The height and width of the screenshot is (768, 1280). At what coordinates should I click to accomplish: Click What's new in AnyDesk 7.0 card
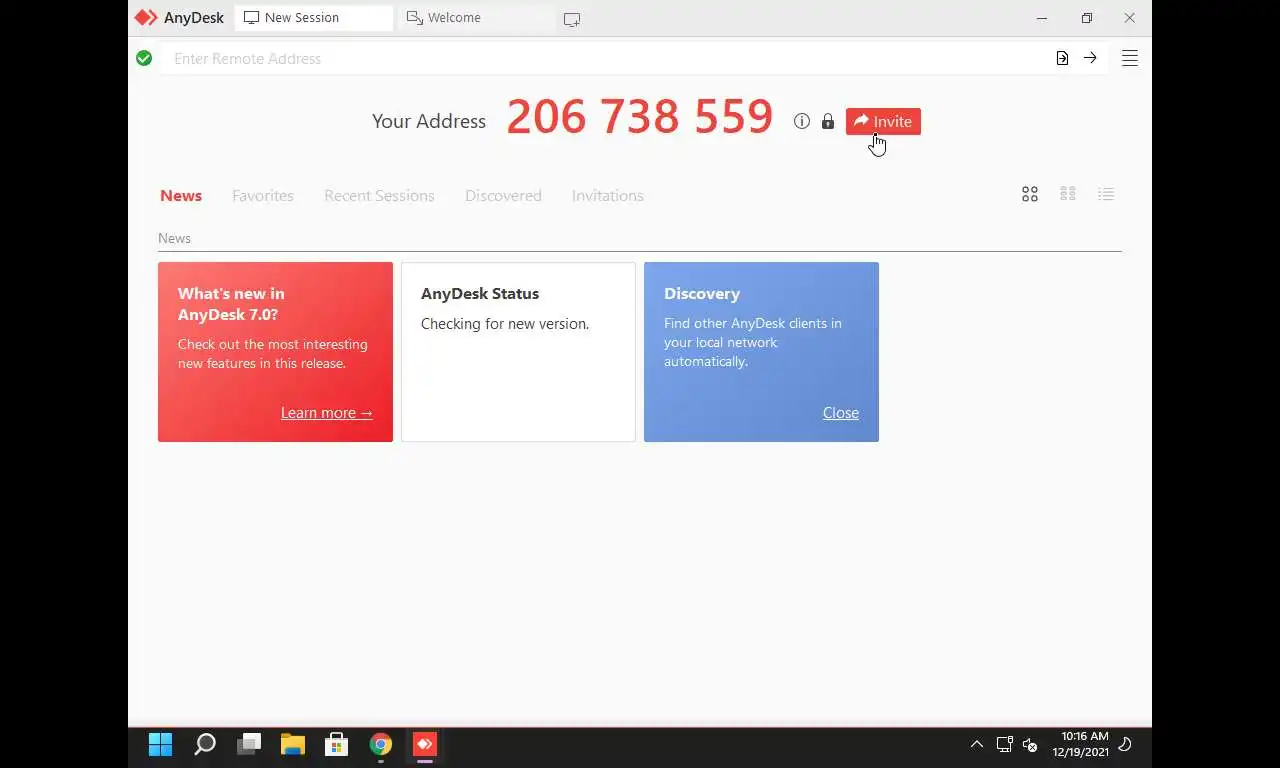(x=275, y=352)
